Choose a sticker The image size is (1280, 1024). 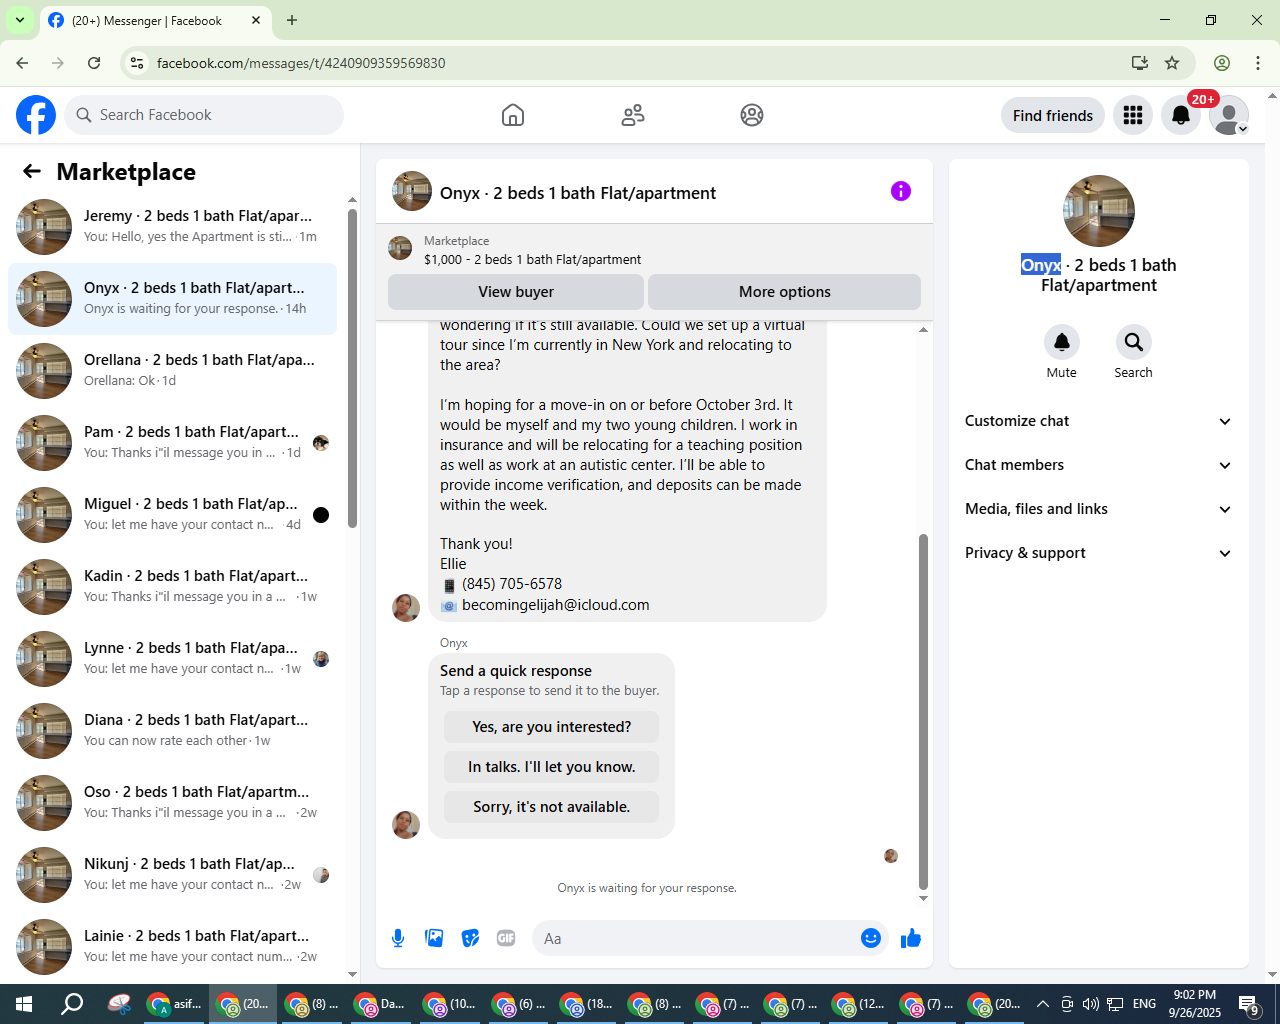point(470,938)
